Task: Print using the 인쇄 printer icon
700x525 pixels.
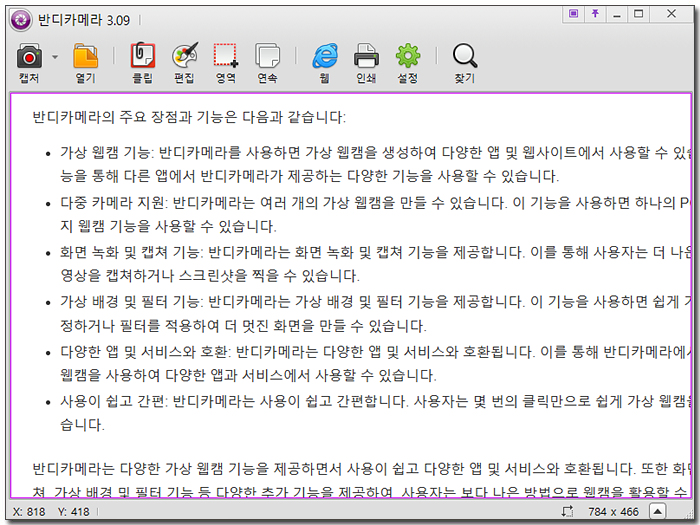Action: click(x=366, y=56)
